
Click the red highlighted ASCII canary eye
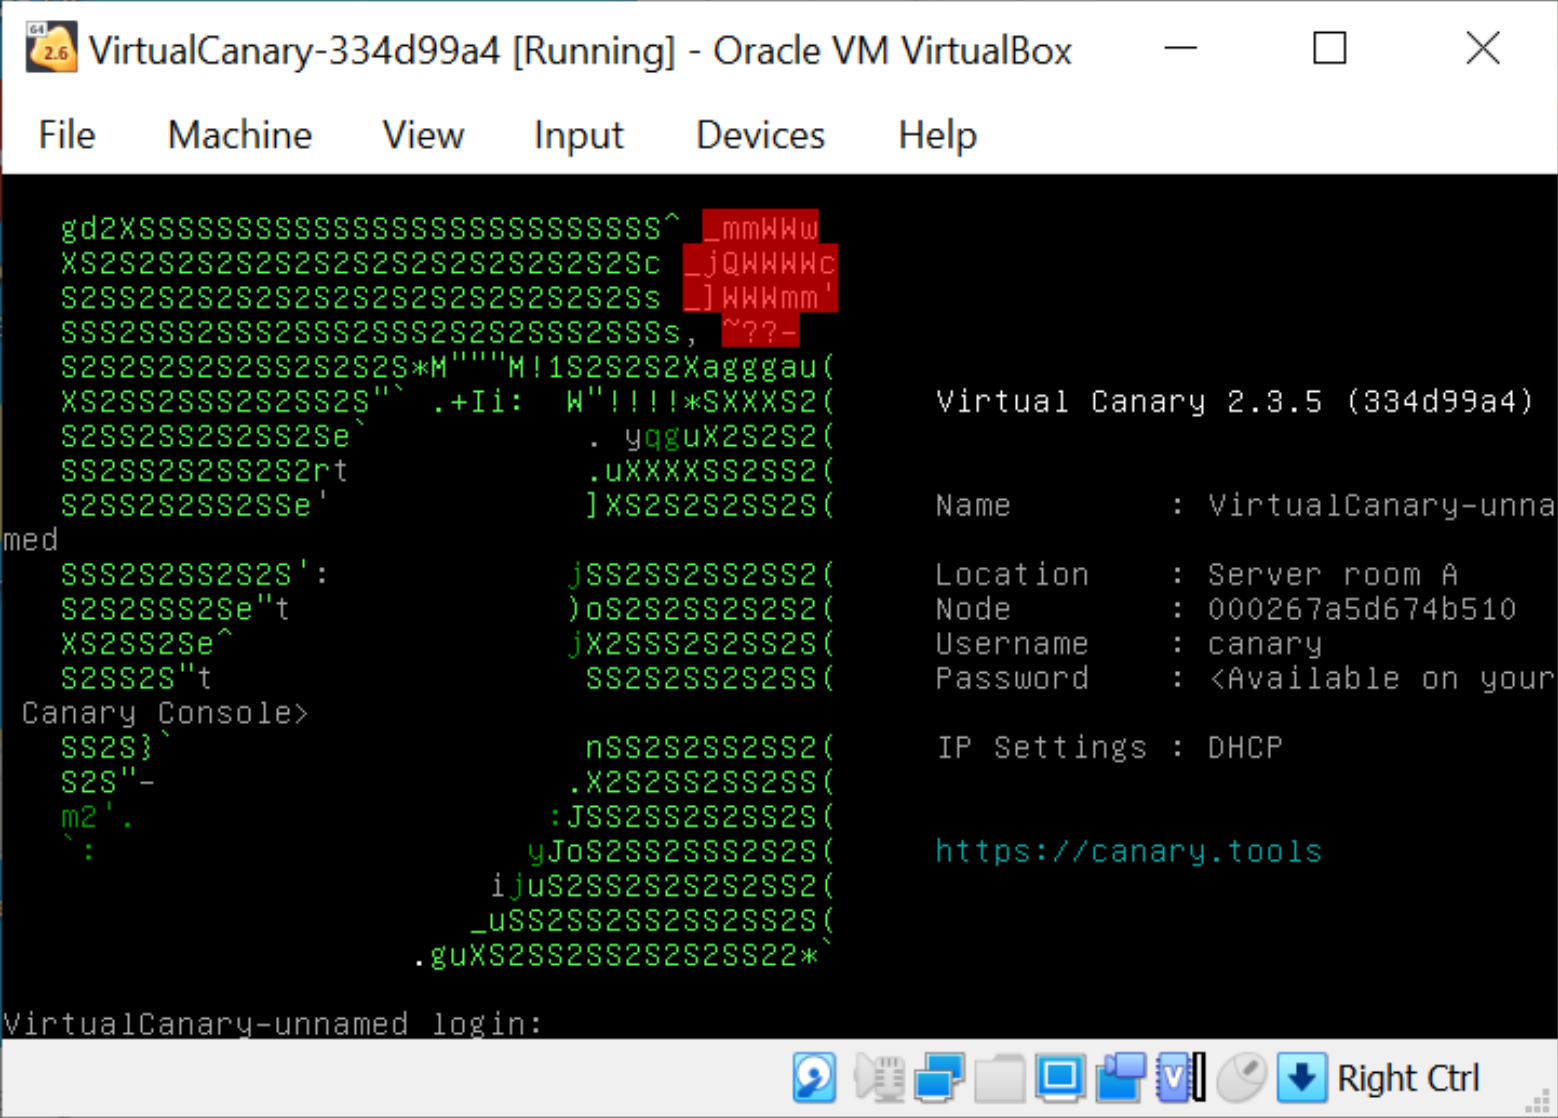[760, 277]
